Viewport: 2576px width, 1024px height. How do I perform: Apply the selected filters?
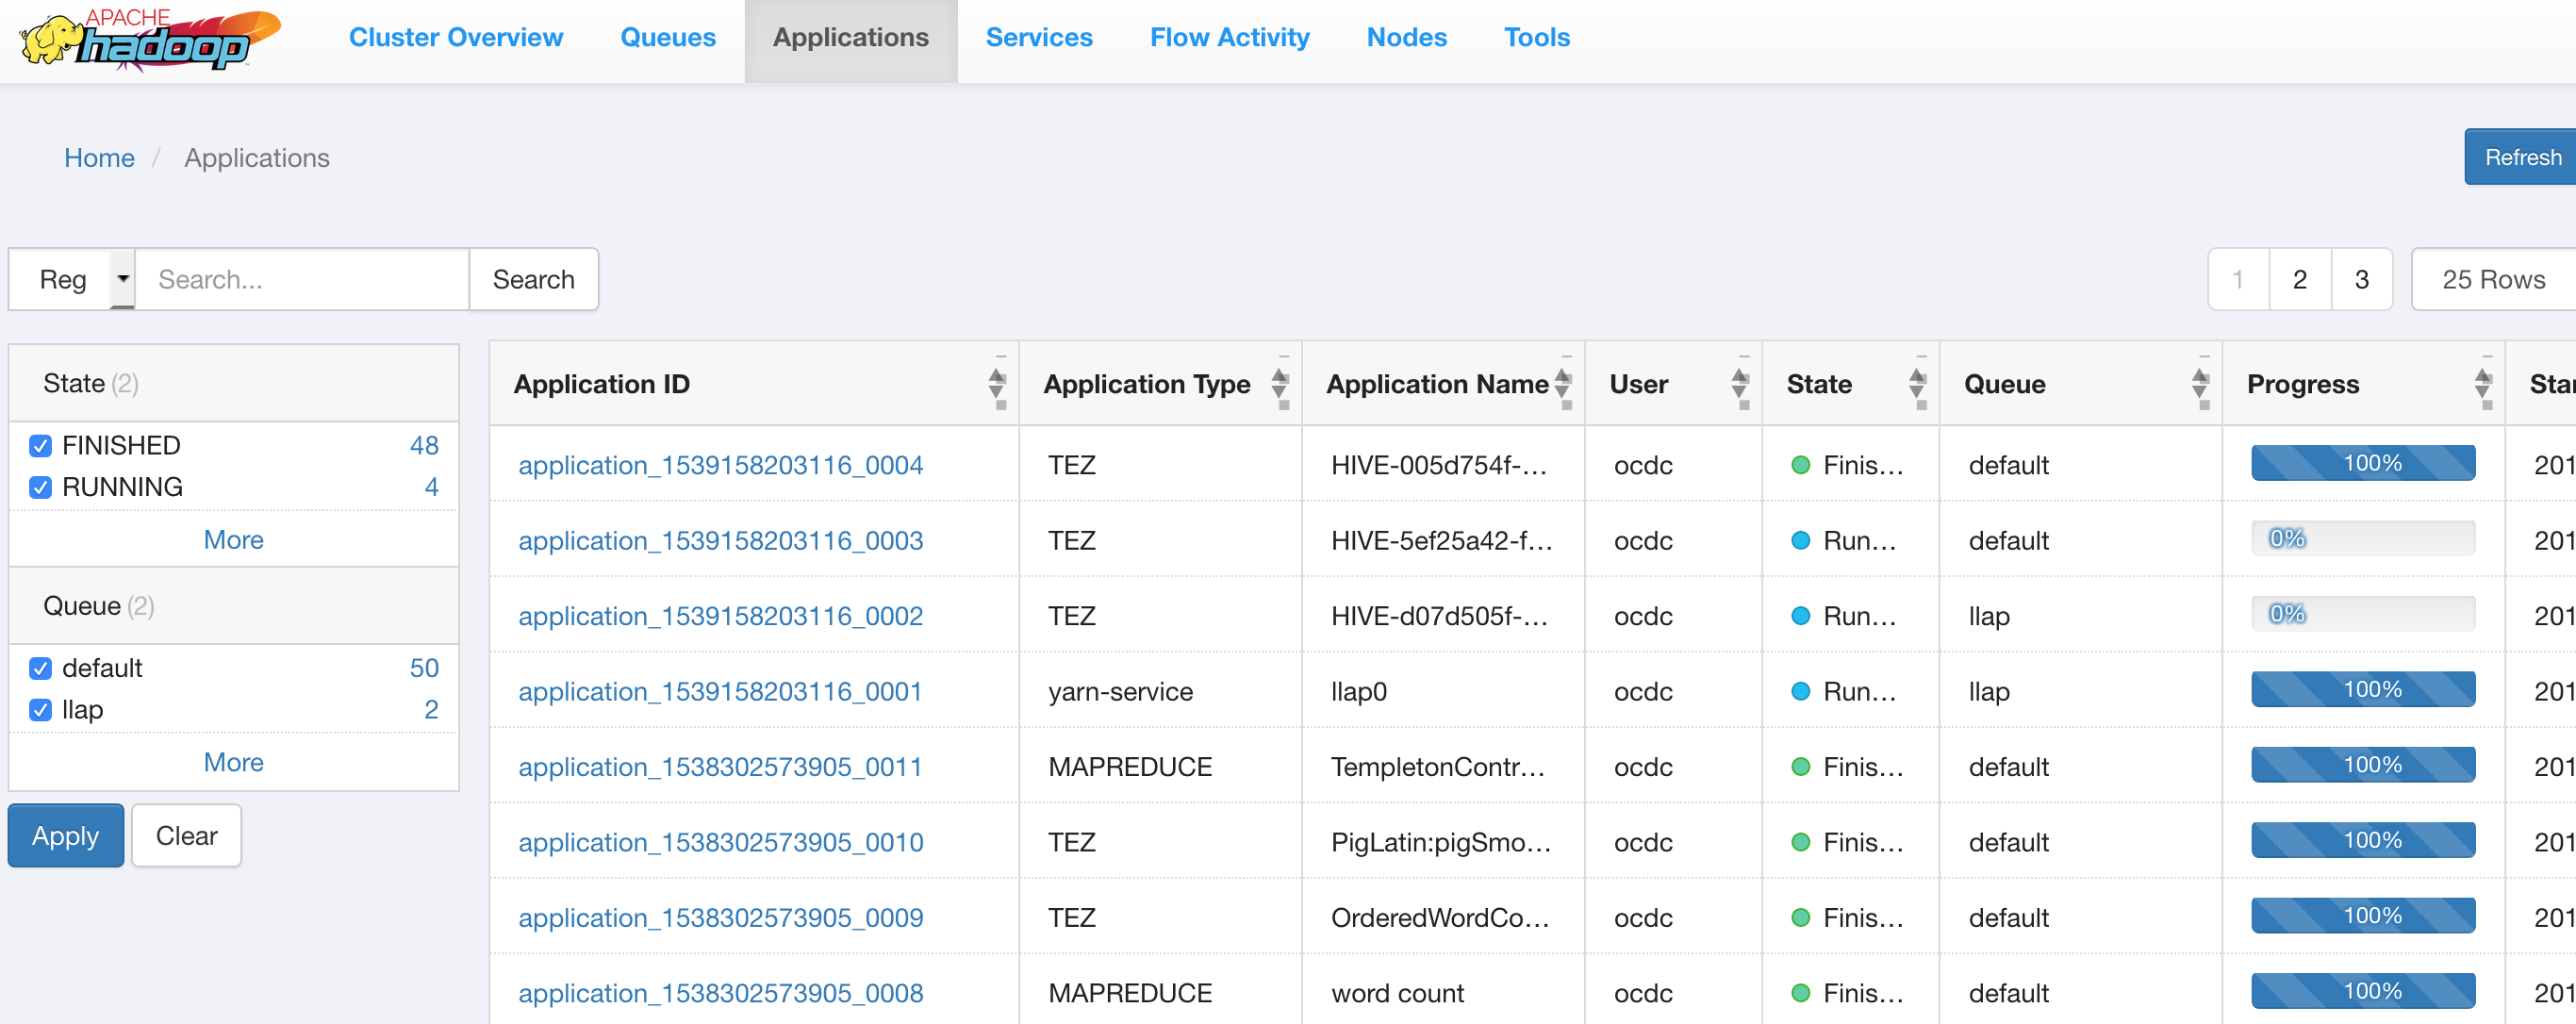[66, 836]
